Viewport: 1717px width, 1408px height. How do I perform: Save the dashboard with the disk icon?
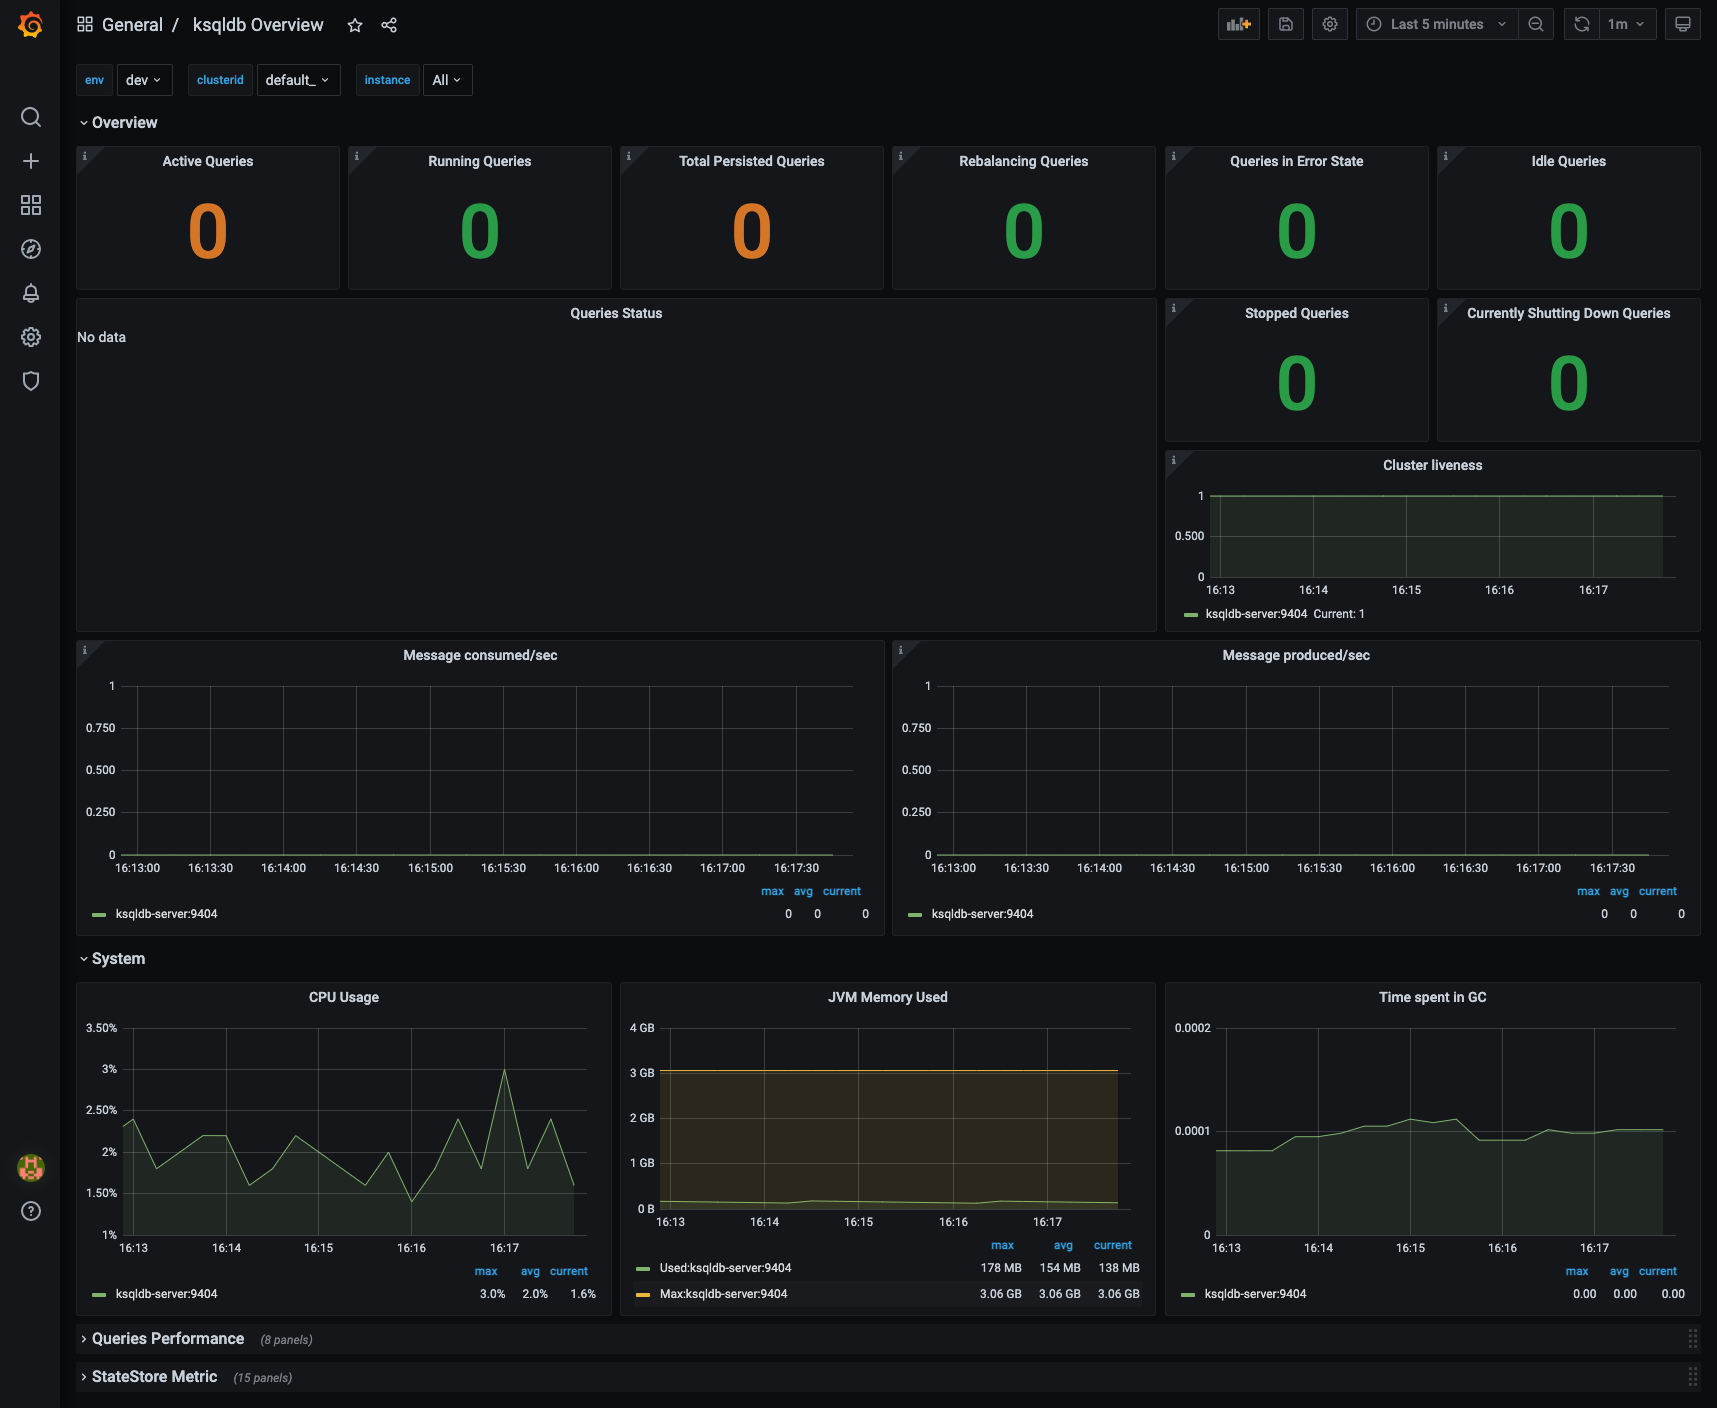click(x=1286, y=24)
